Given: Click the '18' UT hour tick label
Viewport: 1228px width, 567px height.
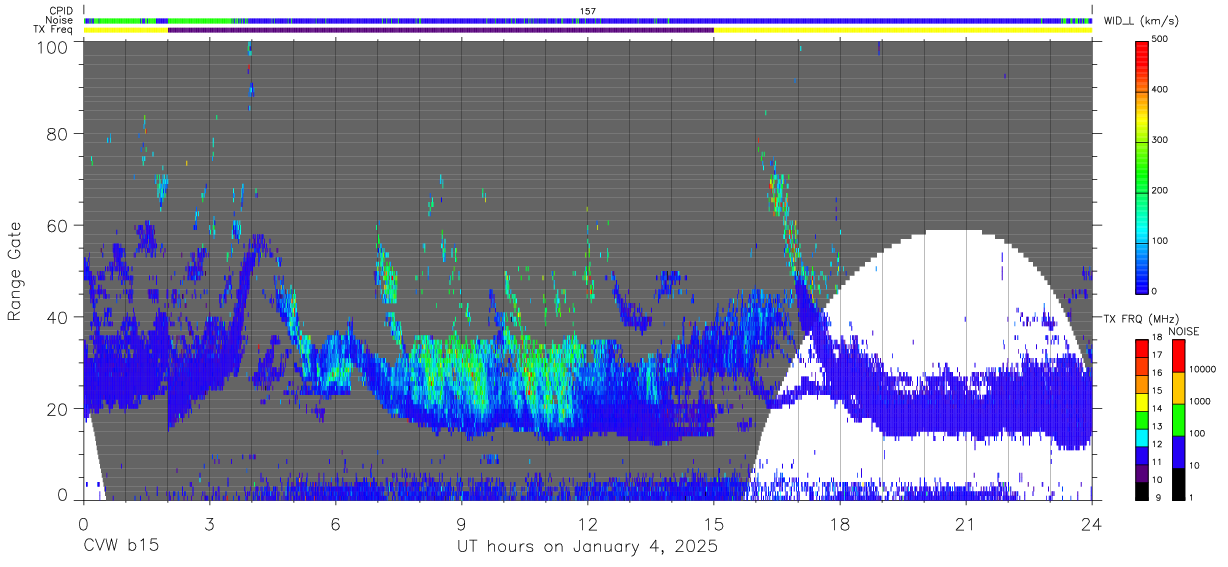Looking at the screenshot, I should pos(840,523).
